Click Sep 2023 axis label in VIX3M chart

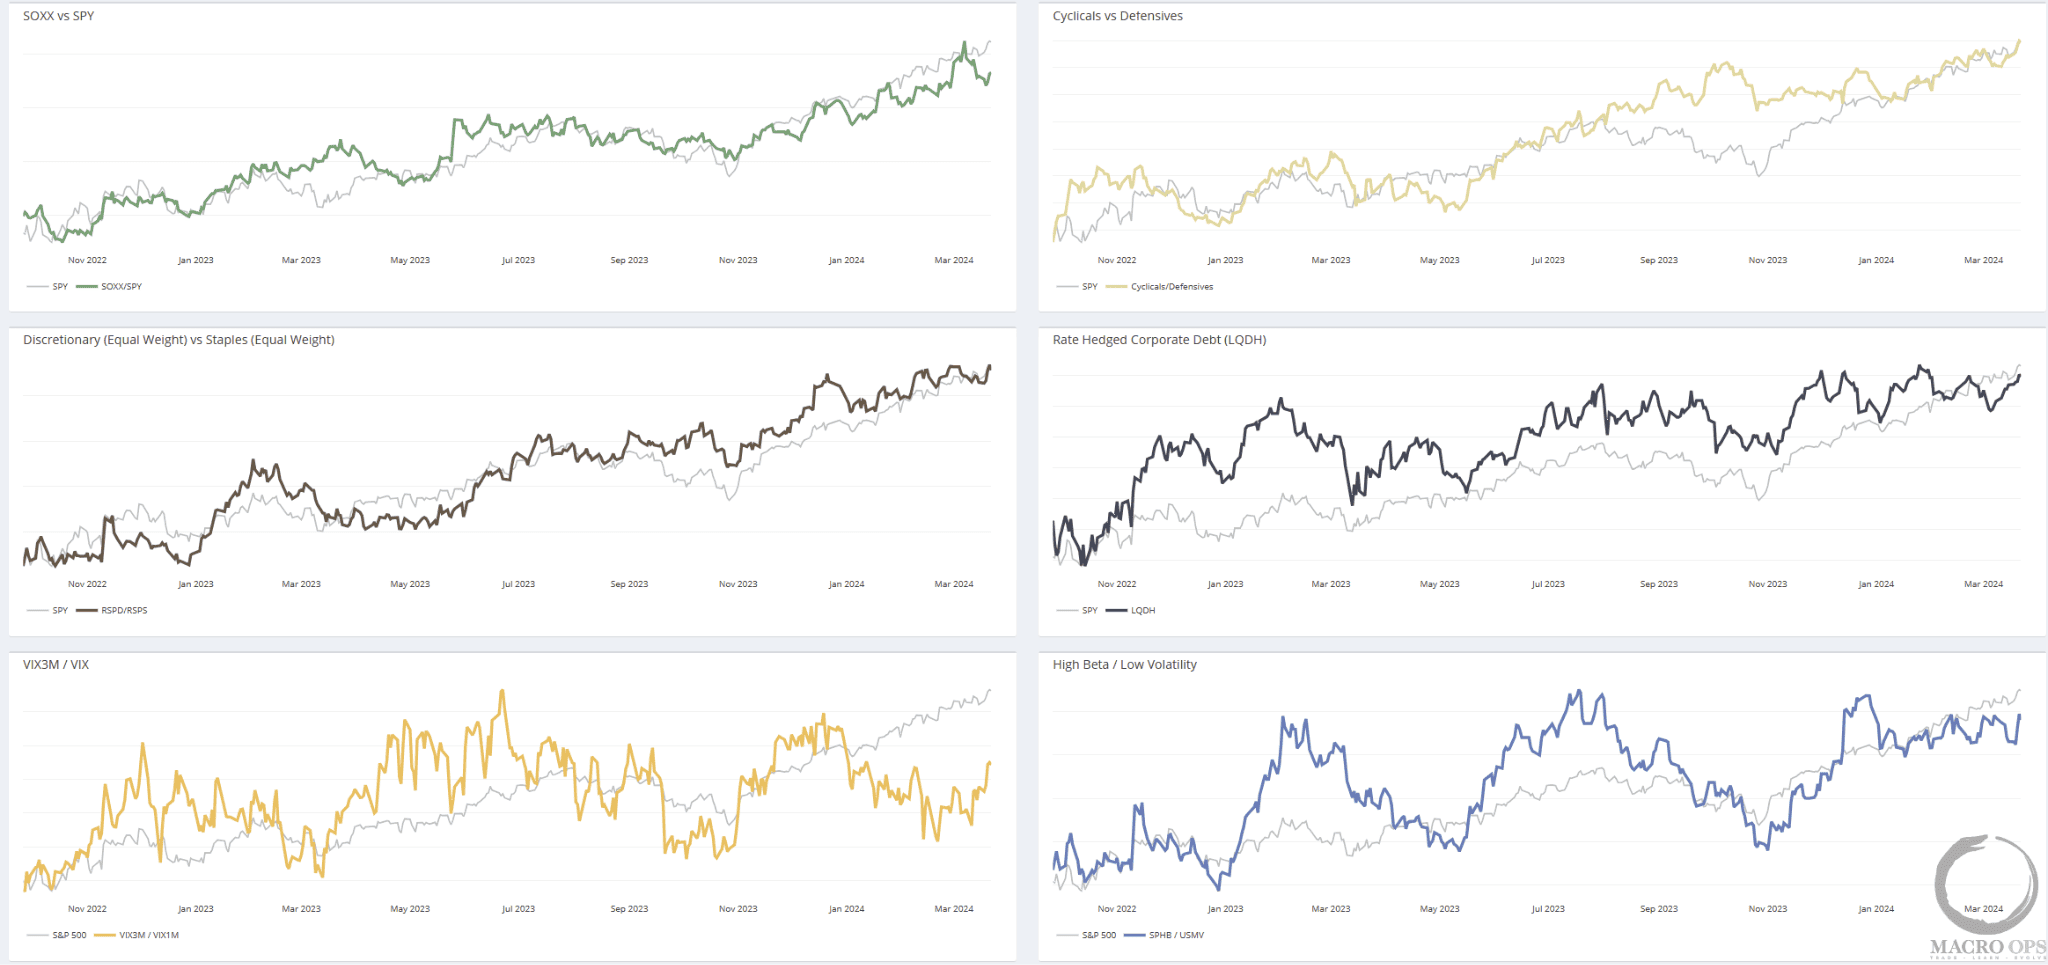point(629,910)
